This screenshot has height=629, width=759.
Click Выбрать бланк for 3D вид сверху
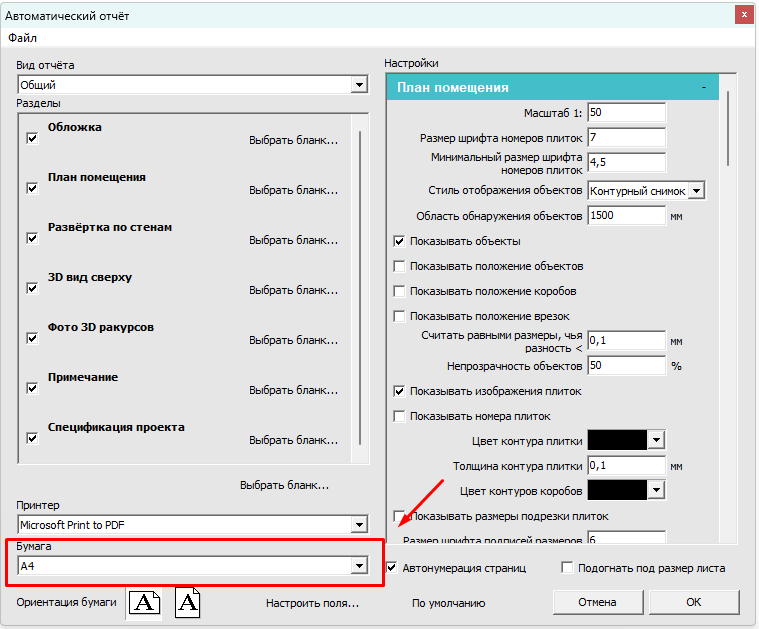293,291
